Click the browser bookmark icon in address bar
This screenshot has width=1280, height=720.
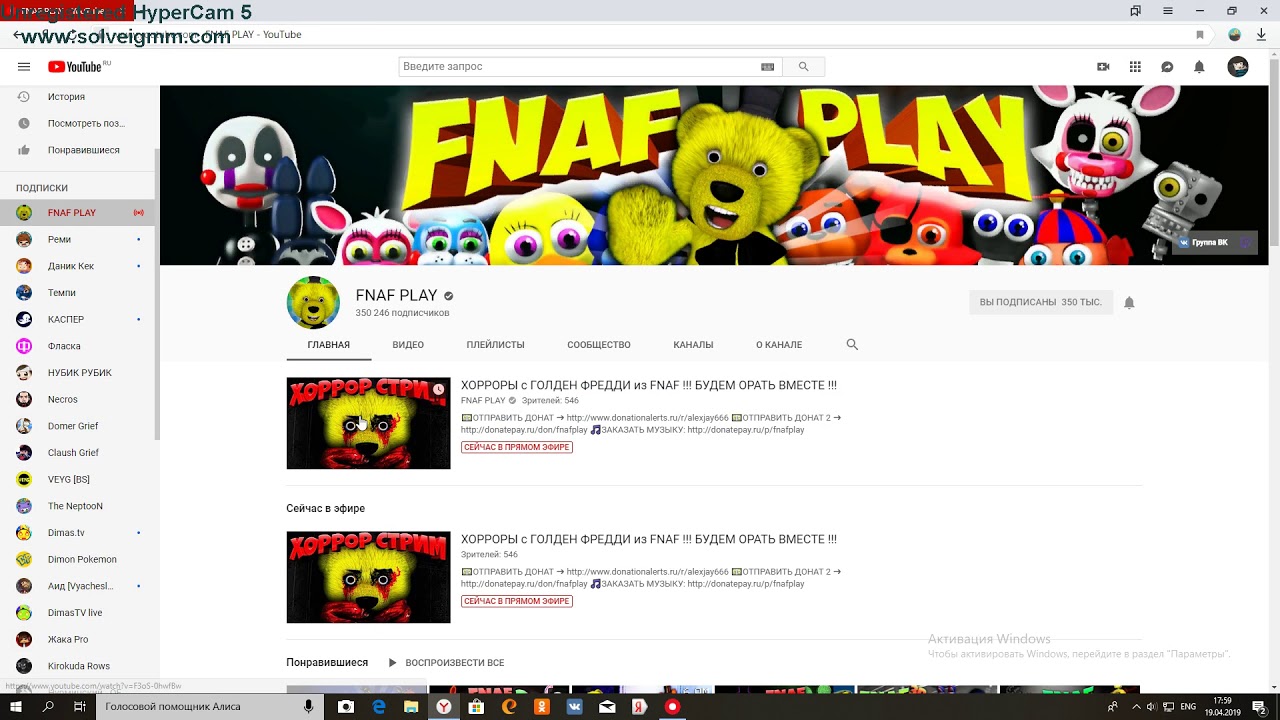1200,35
